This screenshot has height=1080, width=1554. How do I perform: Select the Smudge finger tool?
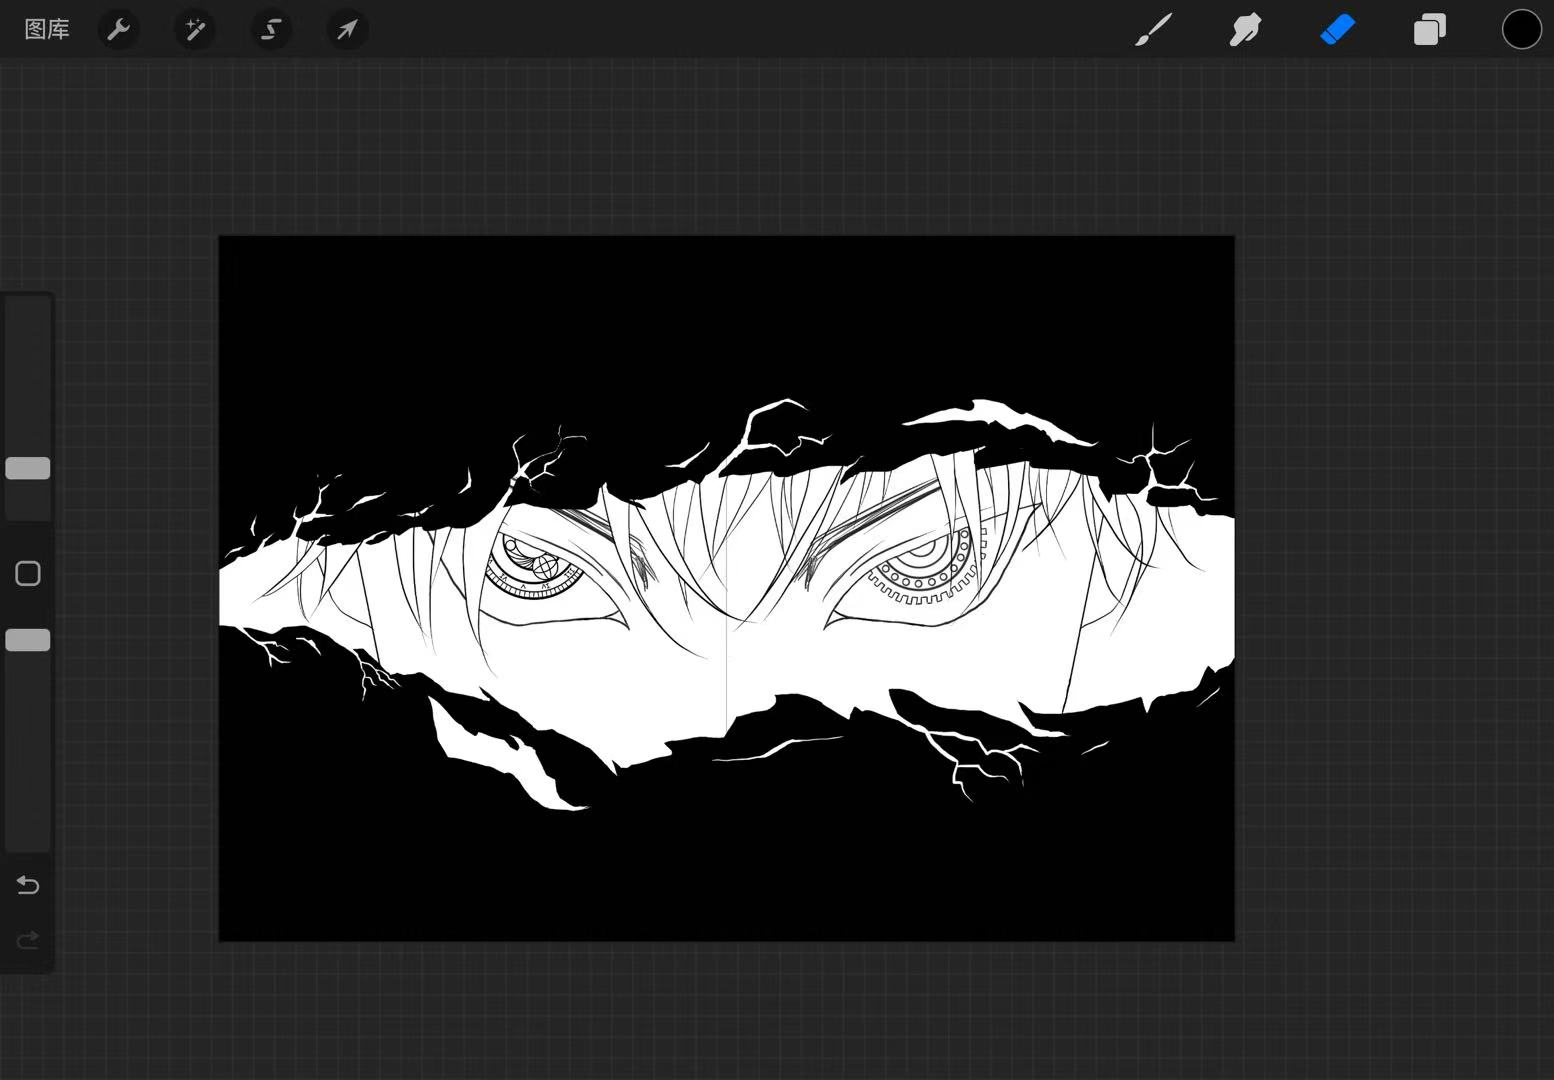pyautogui.click(x=1245, y=30)
